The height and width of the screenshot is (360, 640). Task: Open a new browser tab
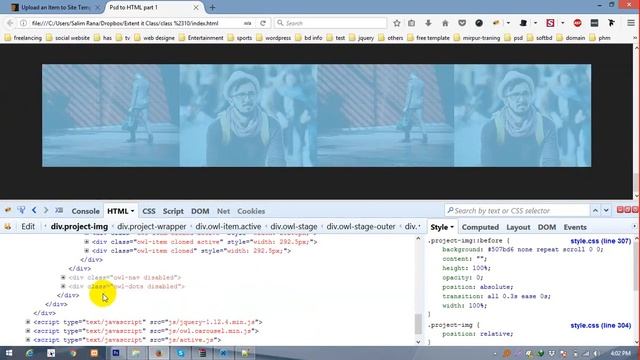click(212, 7)
